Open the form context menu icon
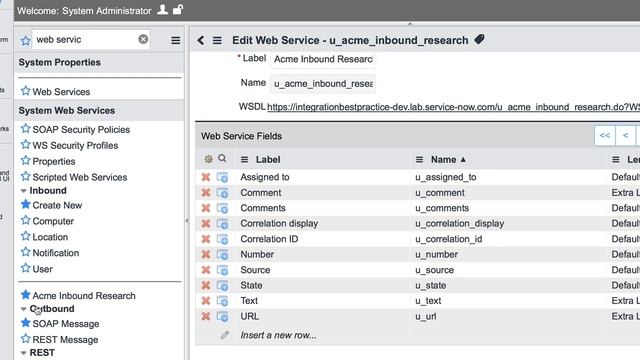This screenshot has height=360, width=640. coord(217,40)
